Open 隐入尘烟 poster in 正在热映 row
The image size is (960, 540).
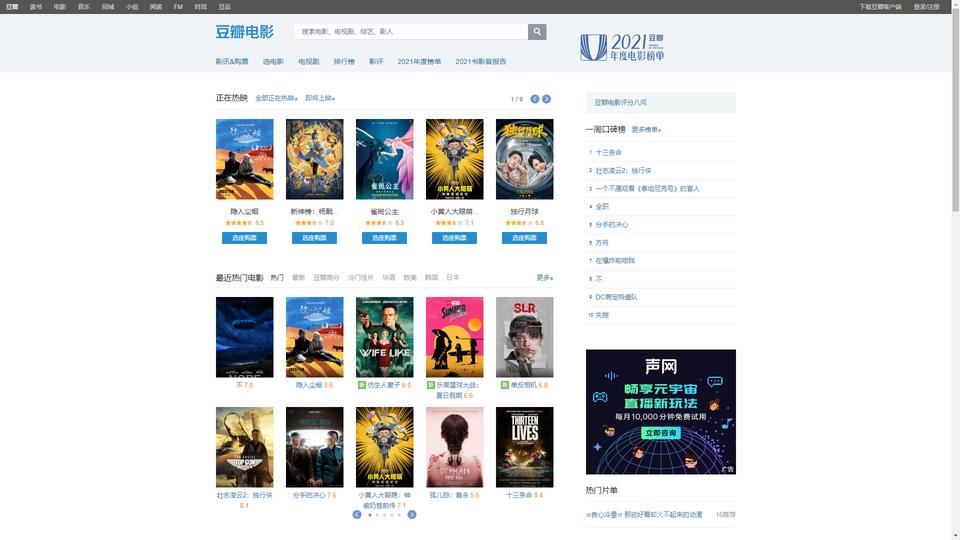[244, 159]
